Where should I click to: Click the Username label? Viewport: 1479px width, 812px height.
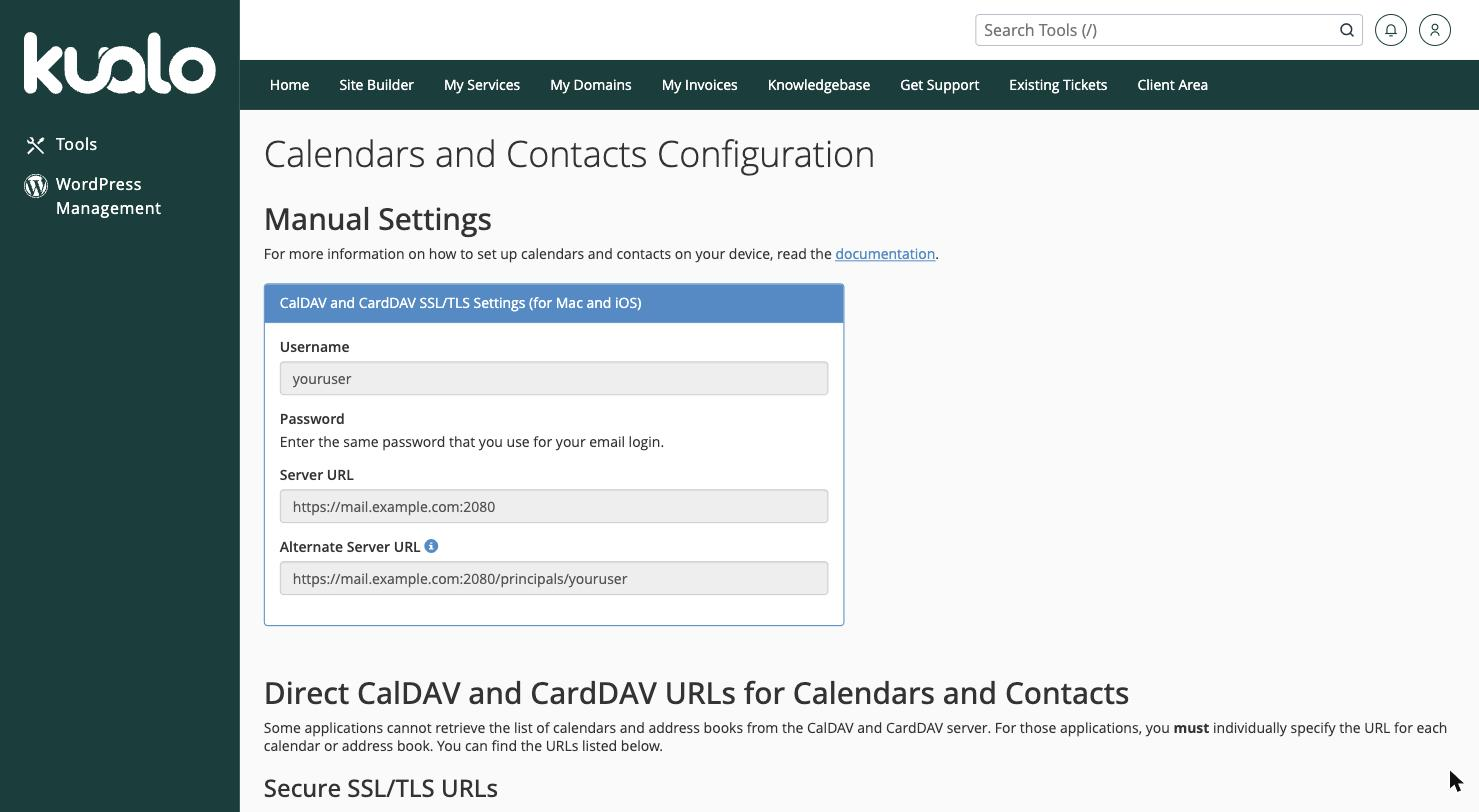(314, 347)
